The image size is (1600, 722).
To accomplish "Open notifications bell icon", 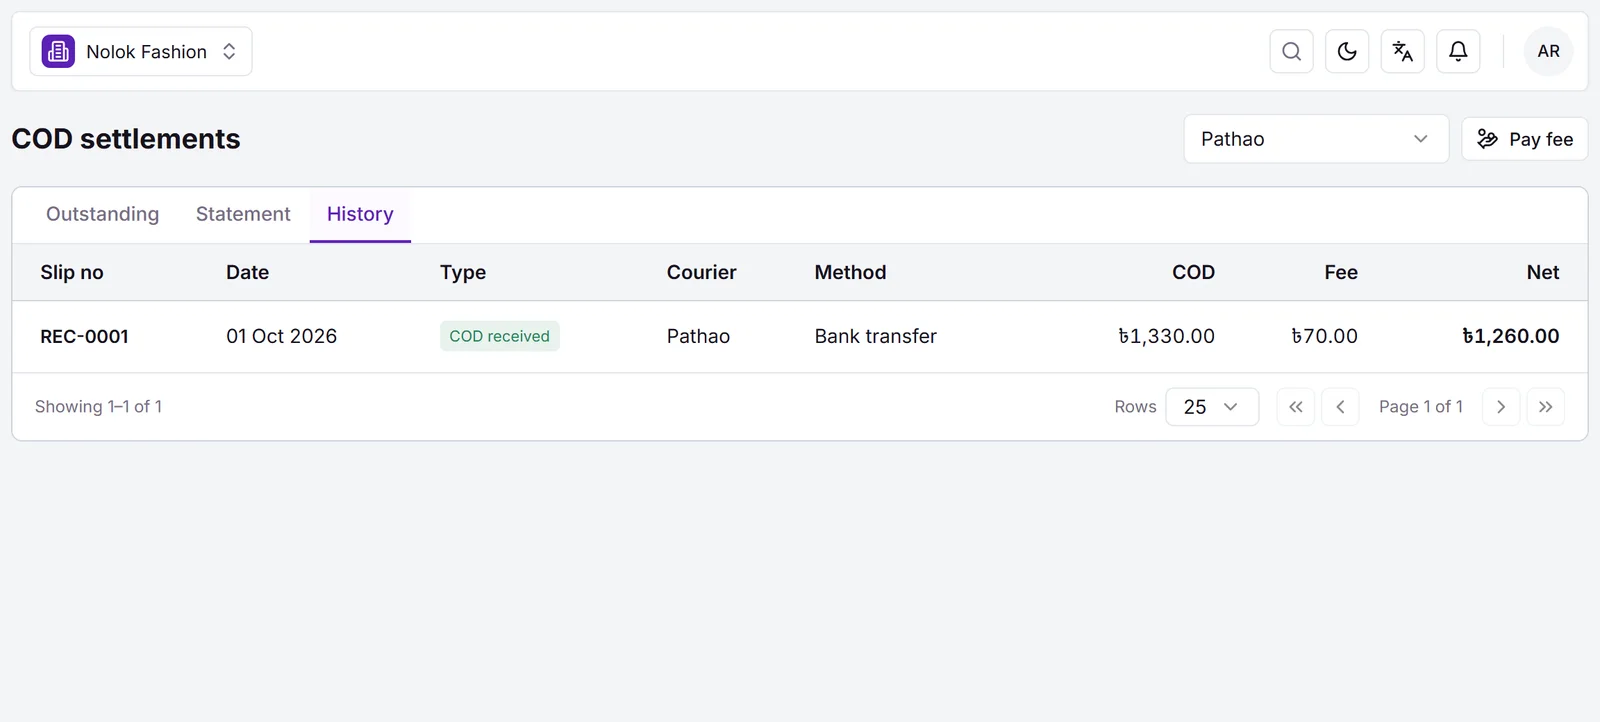I will (x=1458, y=51).
